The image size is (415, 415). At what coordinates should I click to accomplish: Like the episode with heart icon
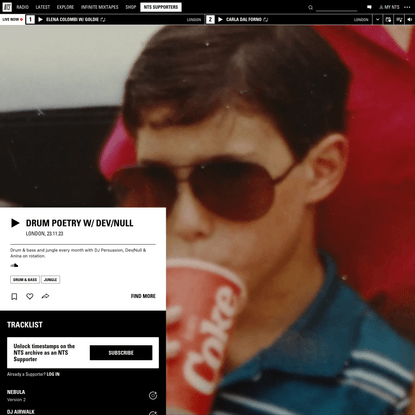coord(30,296)
